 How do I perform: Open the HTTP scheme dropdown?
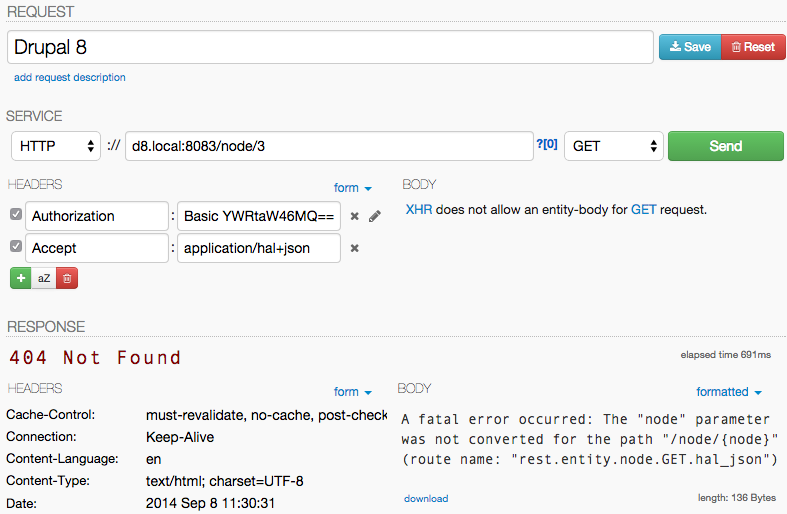click(x=56, y=146)
